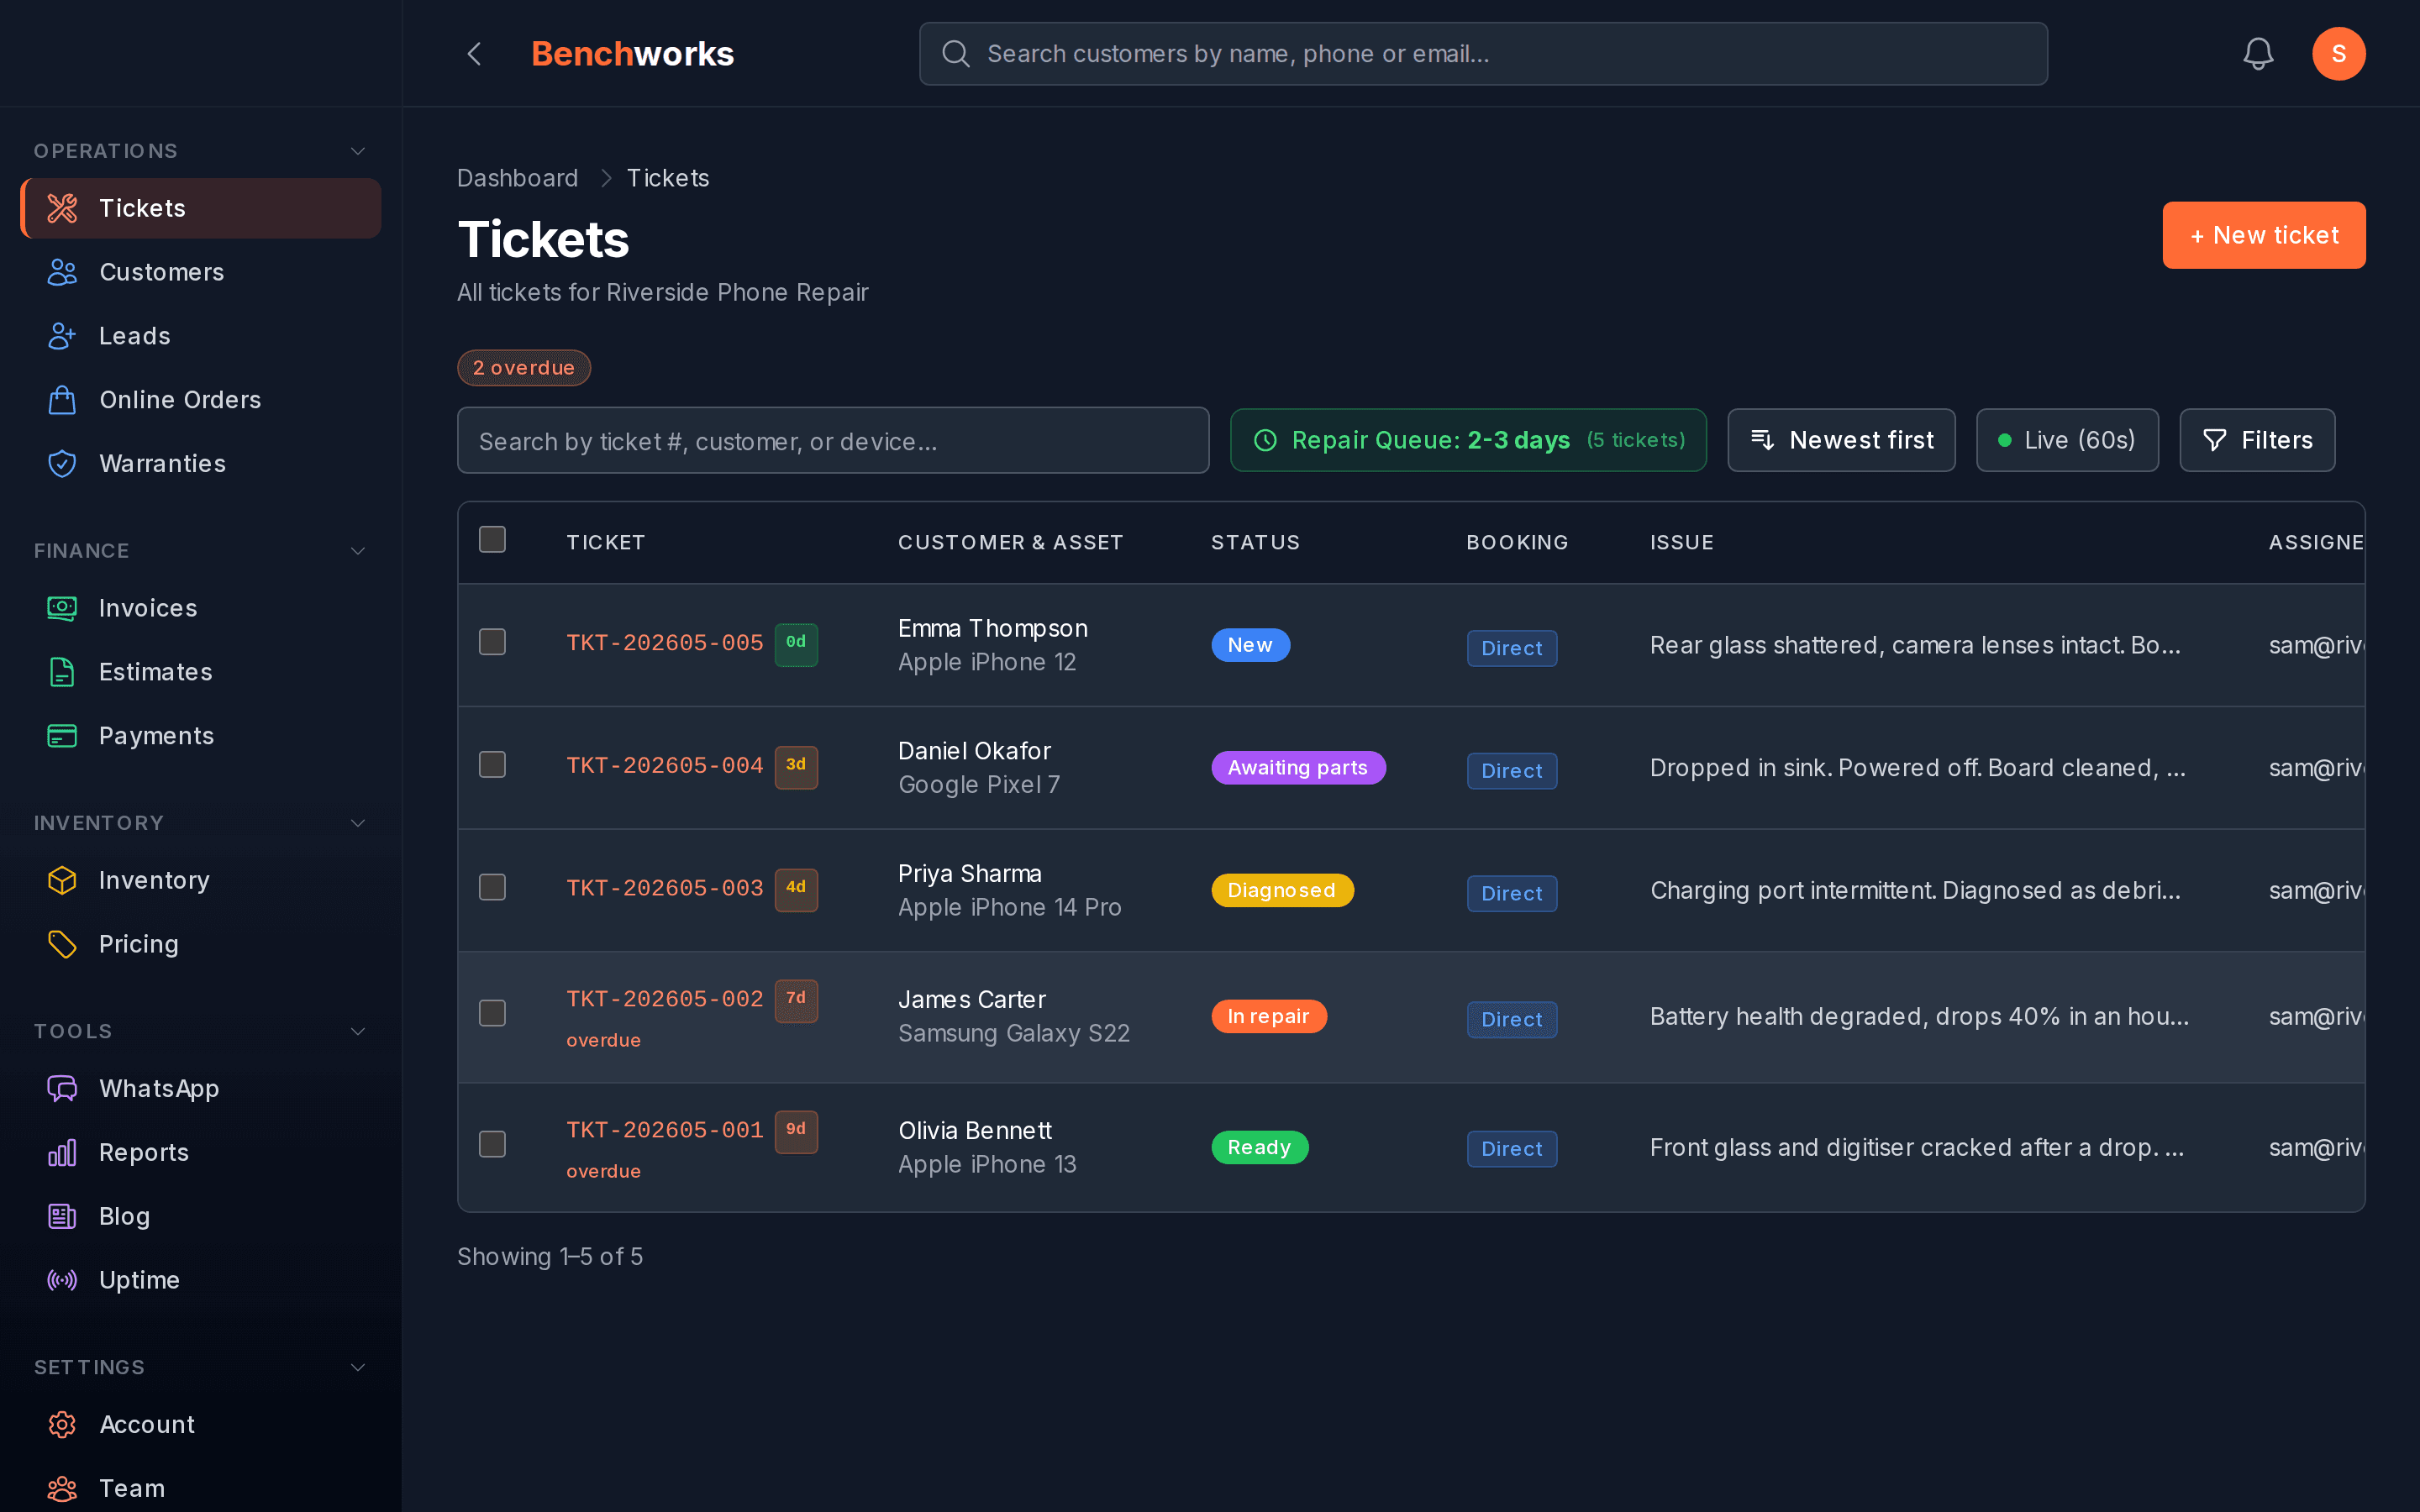The height and width of the screenshot is (1512, 2420).
Task: Open the Estimates page
Action: 201,672
